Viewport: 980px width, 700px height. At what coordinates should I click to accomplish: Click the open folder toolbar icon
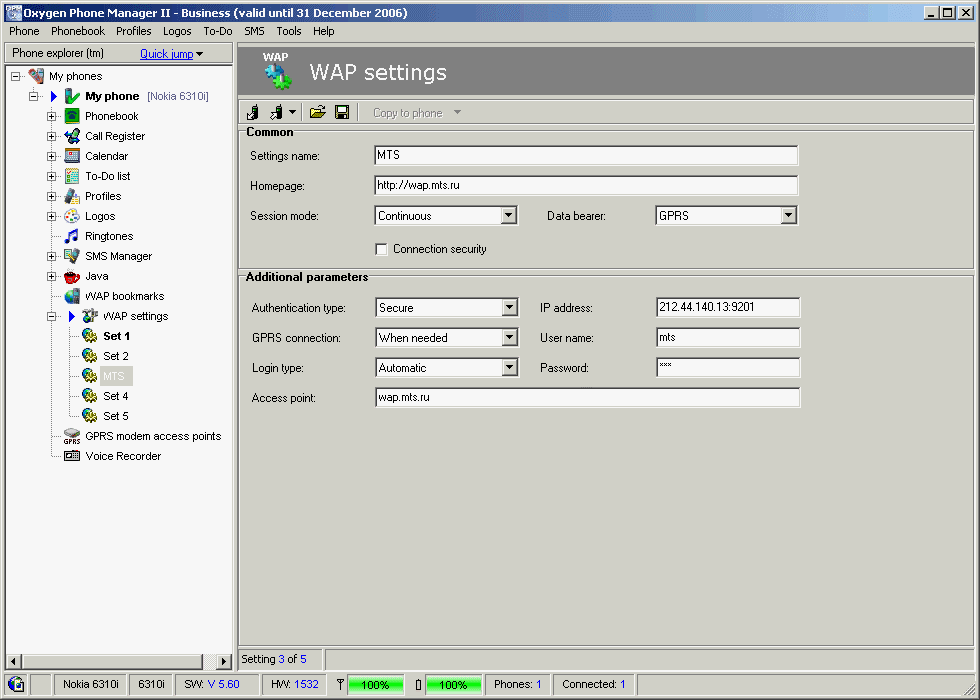(x=317, y=112)
